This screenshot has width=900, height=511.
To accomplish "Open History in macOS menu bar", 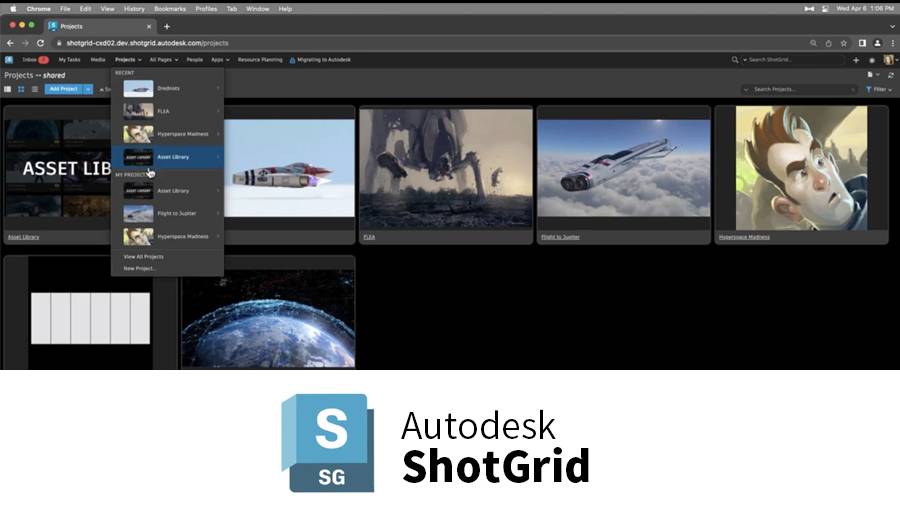I will tap(134, 9).
